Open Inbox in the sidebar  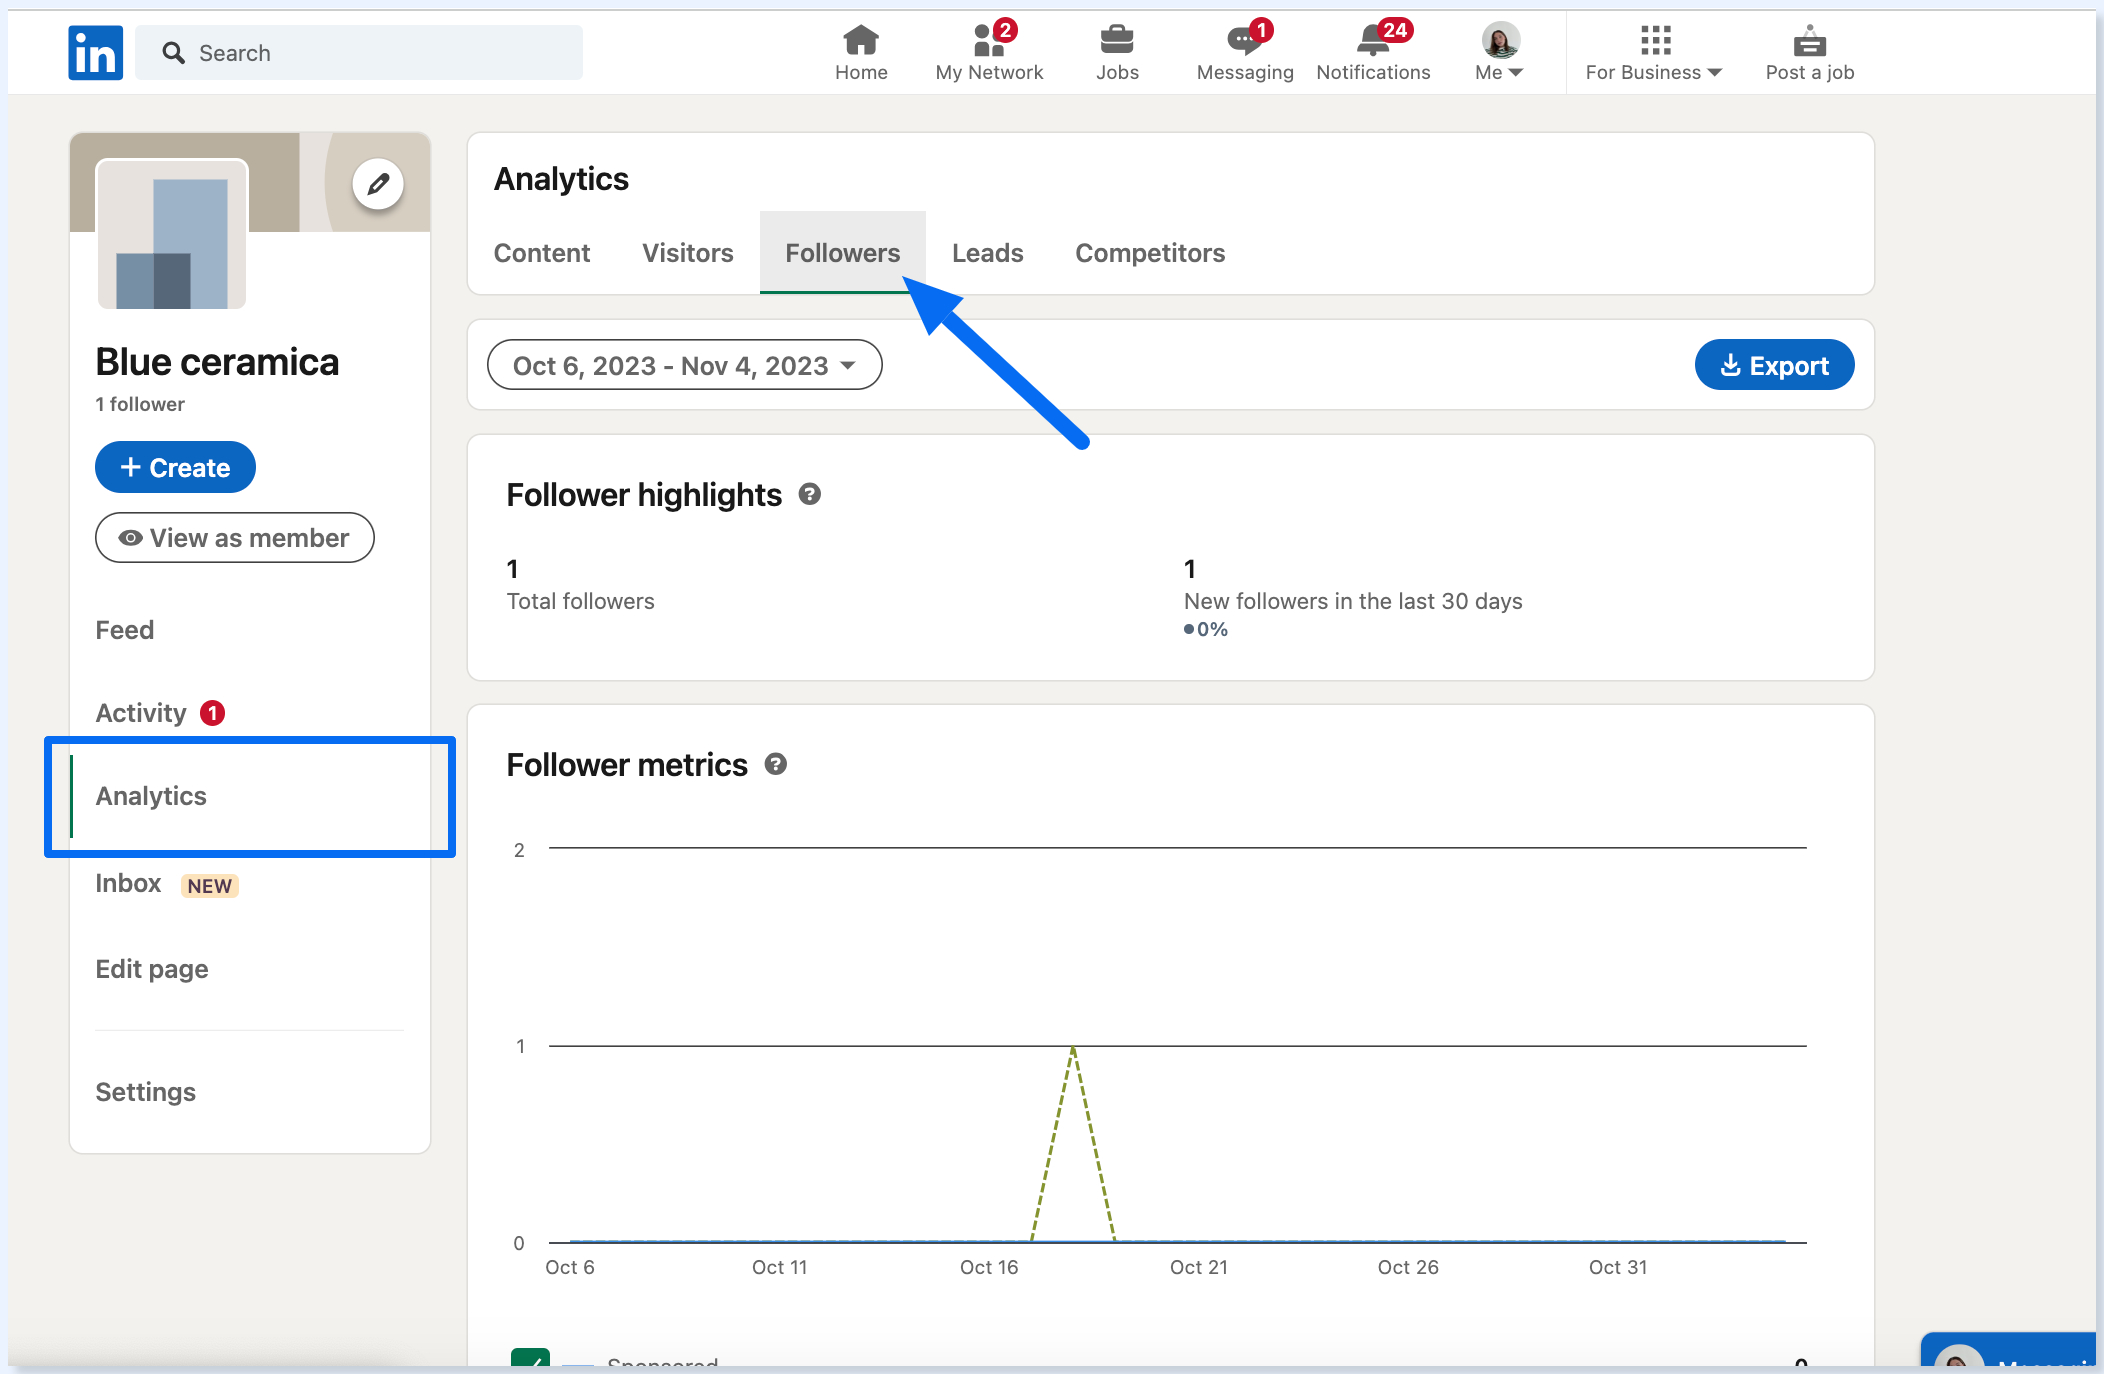(128, 883)
